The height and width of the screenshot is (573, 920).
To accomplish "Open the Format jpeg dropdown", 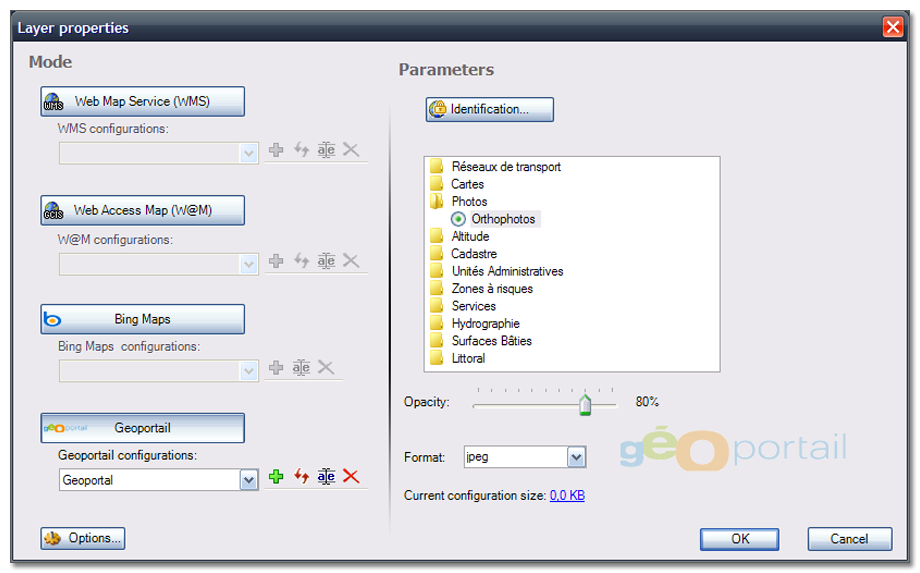I will [576, 457].
